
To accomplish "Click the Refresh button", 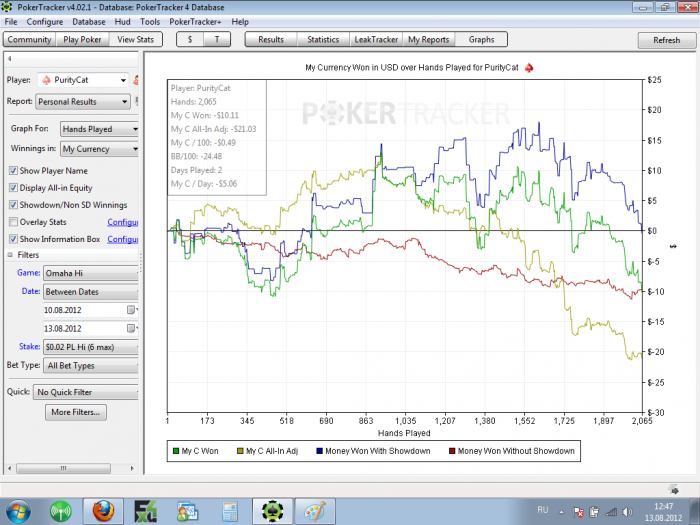I will pyautogui.click(x=667, y=40).
